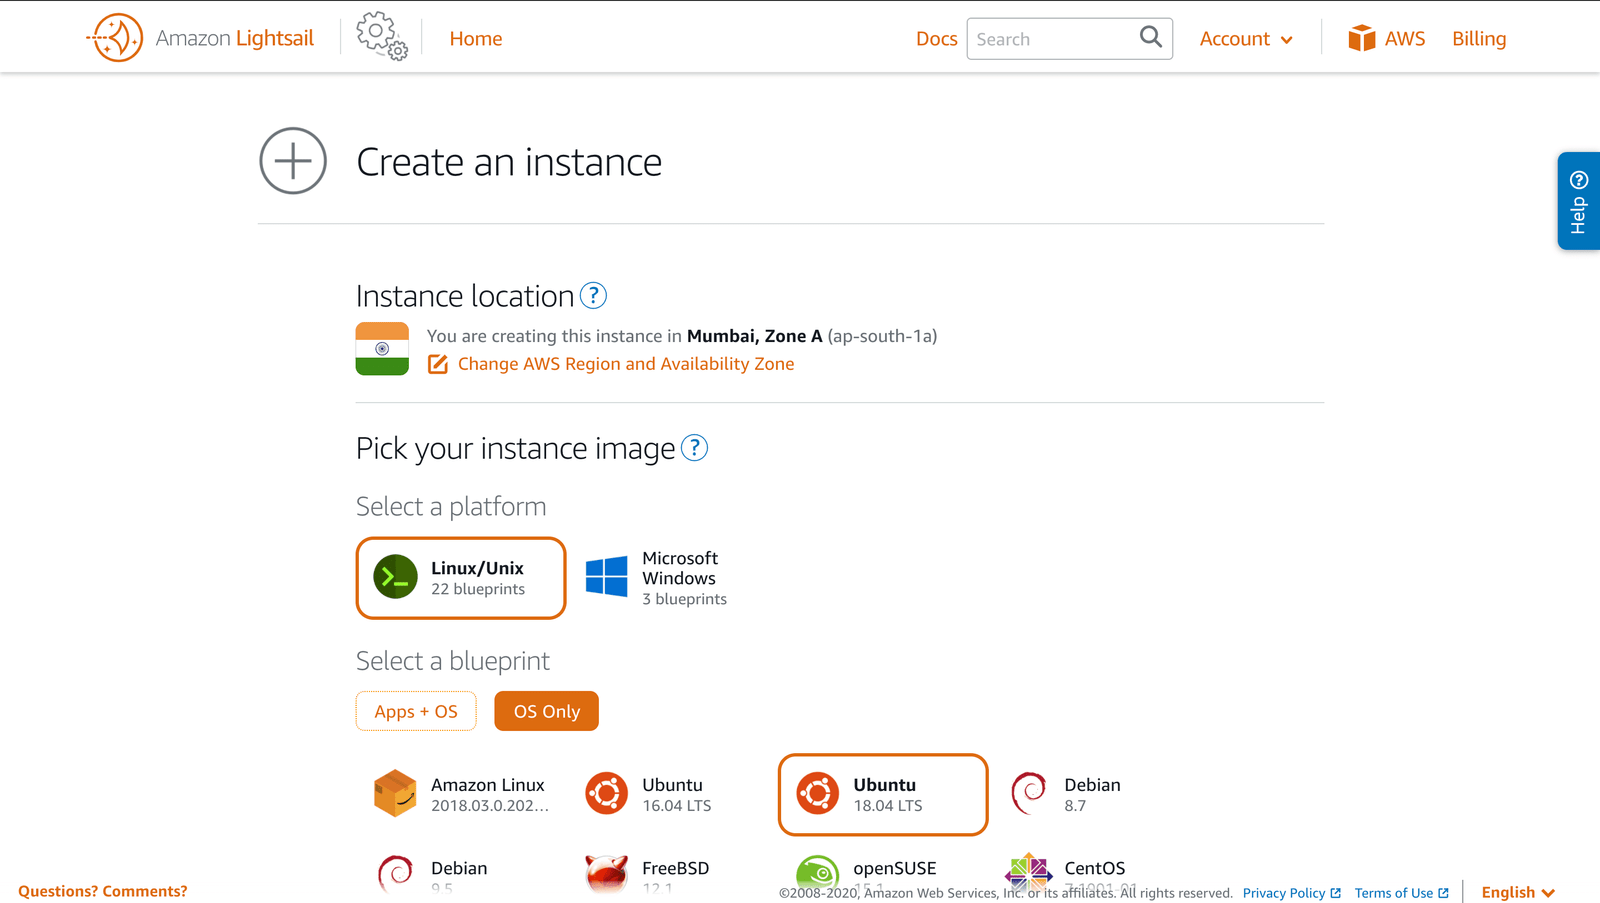The width and height of the screenshot is (1600, 903).
Task: Click the edit pencil icon for region
Action: (438, 364)
